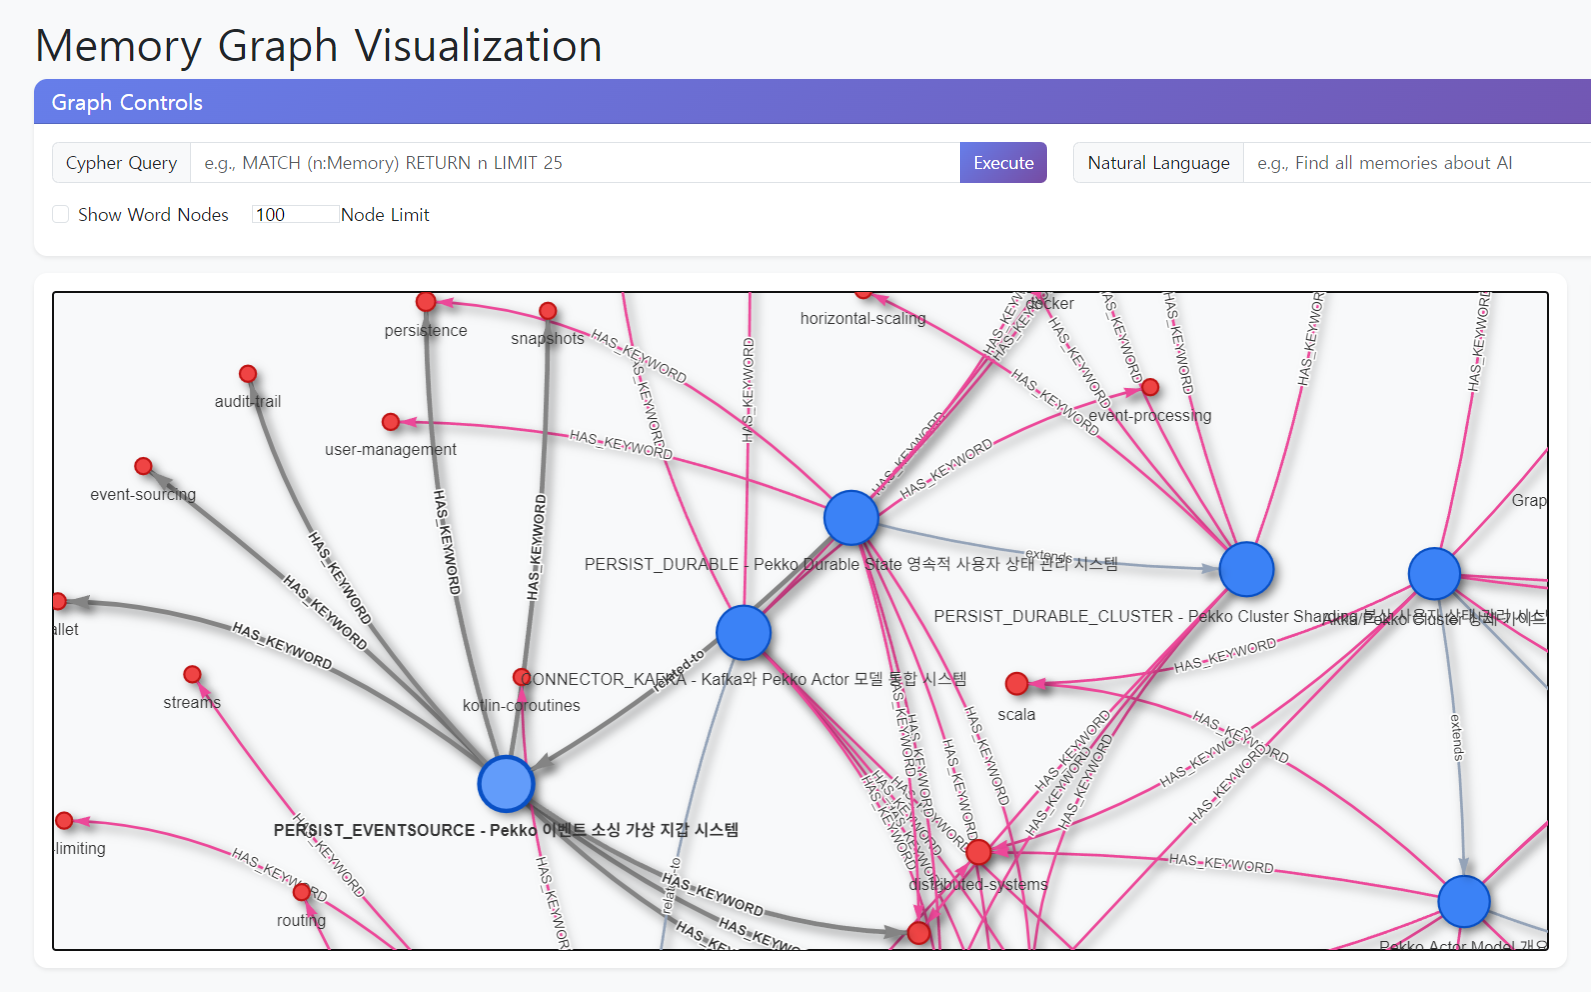This screenshot has width=1591, height=992.
Task: Select the user-management keyword node
Action: pyautogui.click(x=391, y=422)
